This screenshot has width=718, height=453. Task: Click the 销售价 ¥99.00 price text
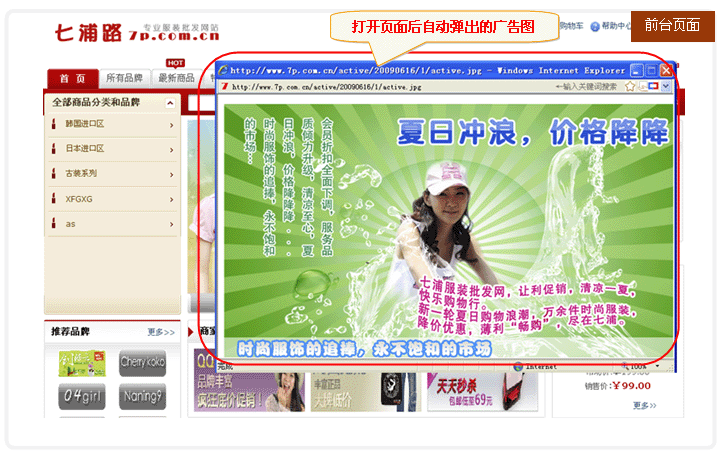618,386
